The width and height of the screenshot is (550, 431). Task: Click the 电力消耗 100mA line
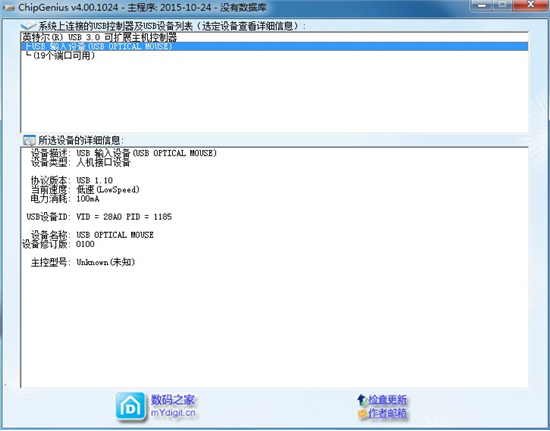[x=65, y=199]
